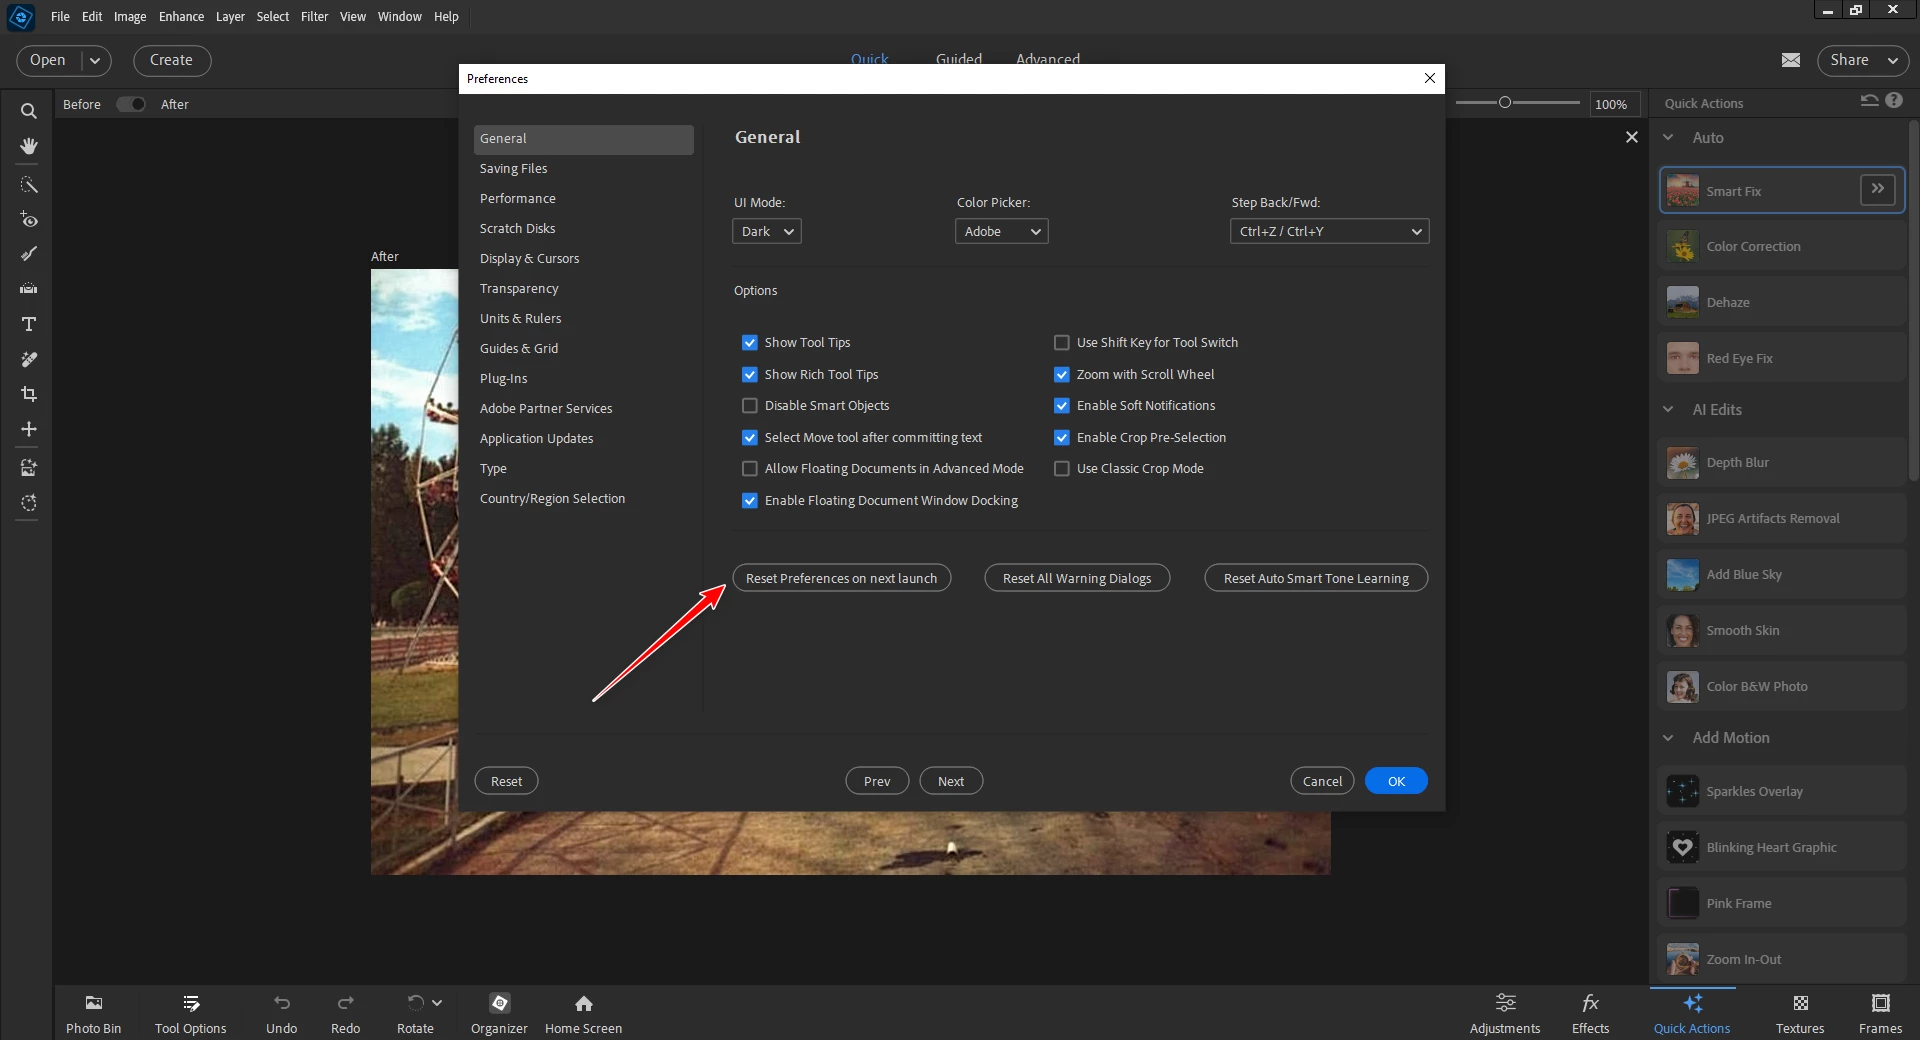Image resolution: width=1920 pixels, height=1040 pixels.
Task: Click the mail envelope icon
Action: click(x=1791, y=60)
